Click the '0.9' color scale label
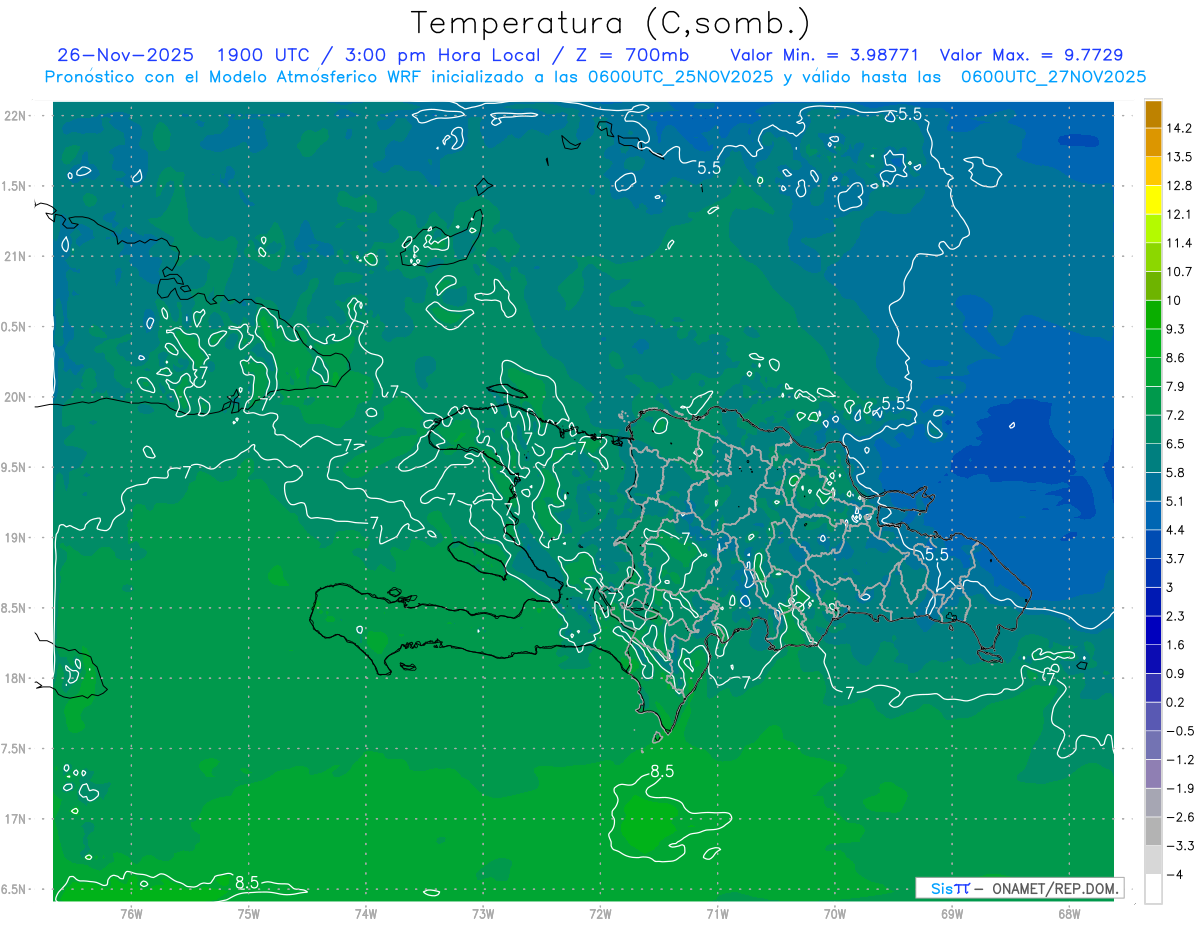1200x927 pixels. pyautogui.click(x=1176, y=673)
